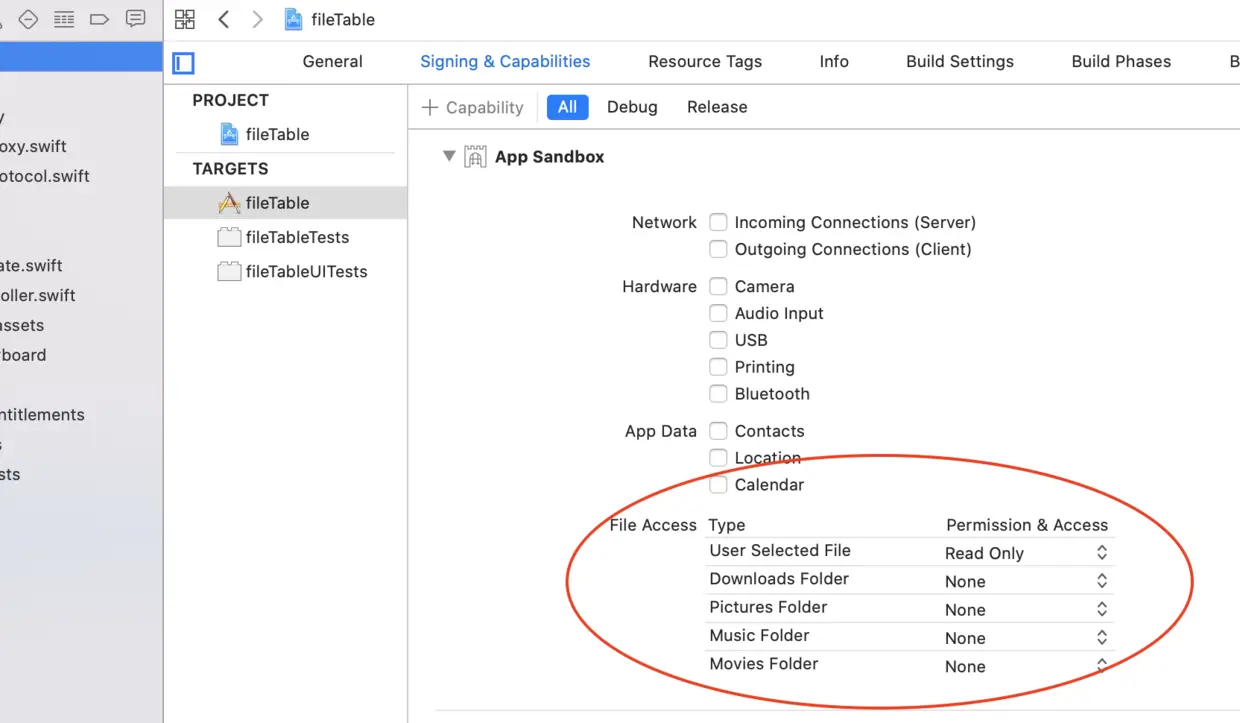Open the report navigator speech-bubble icon
Screen dimensions: 1240x723
click(135, 19)
